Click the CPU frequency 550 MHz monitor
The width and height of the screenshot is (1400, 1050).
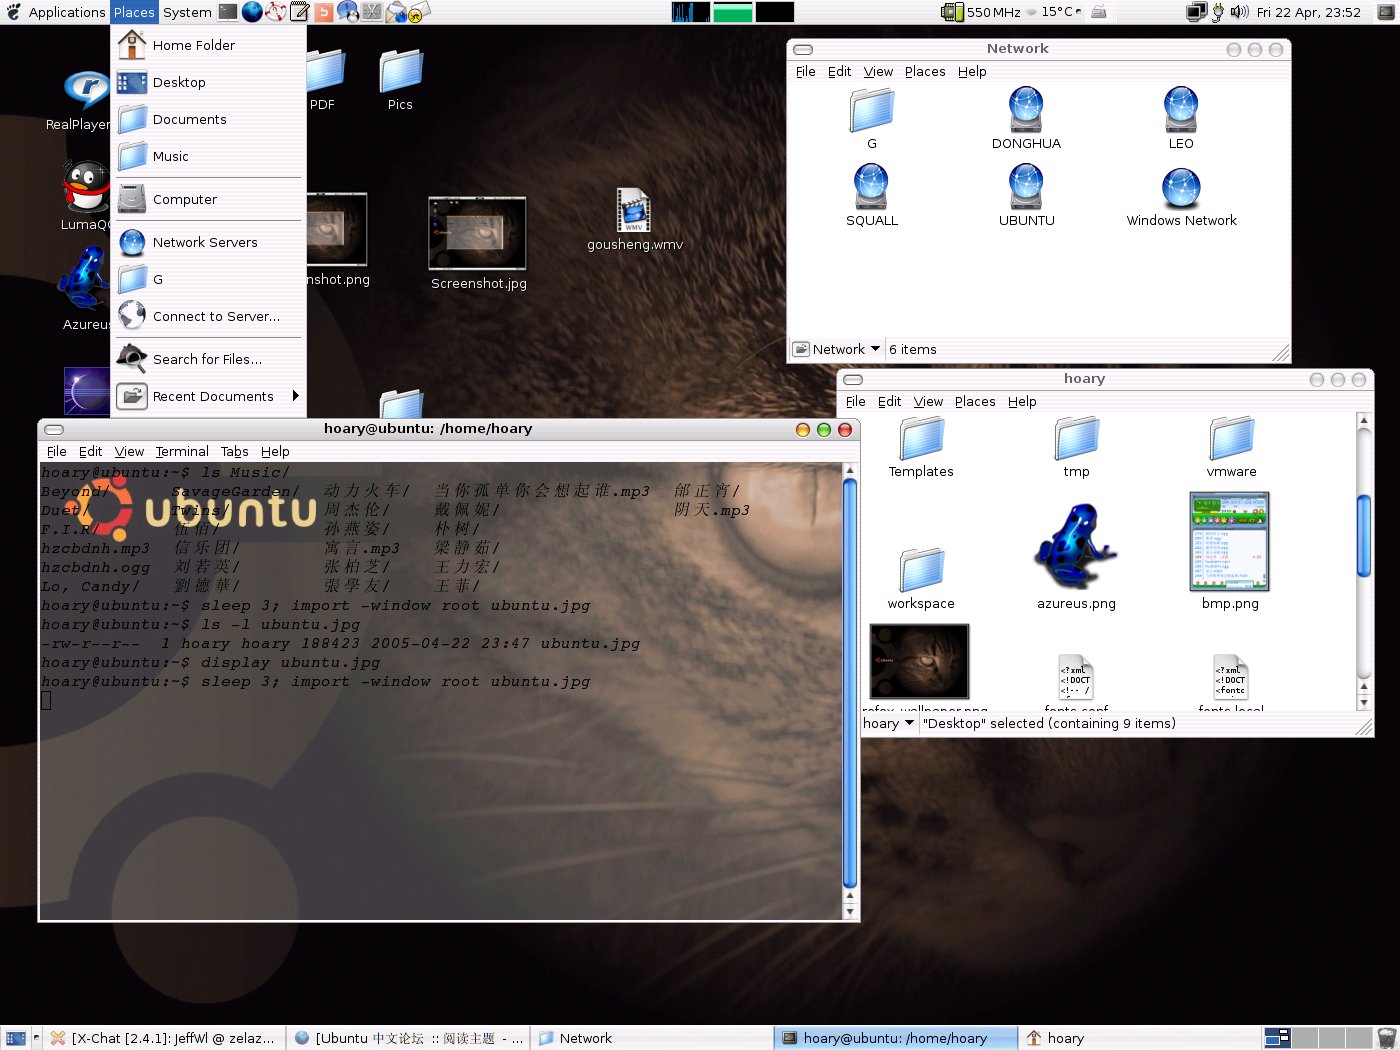982,12
